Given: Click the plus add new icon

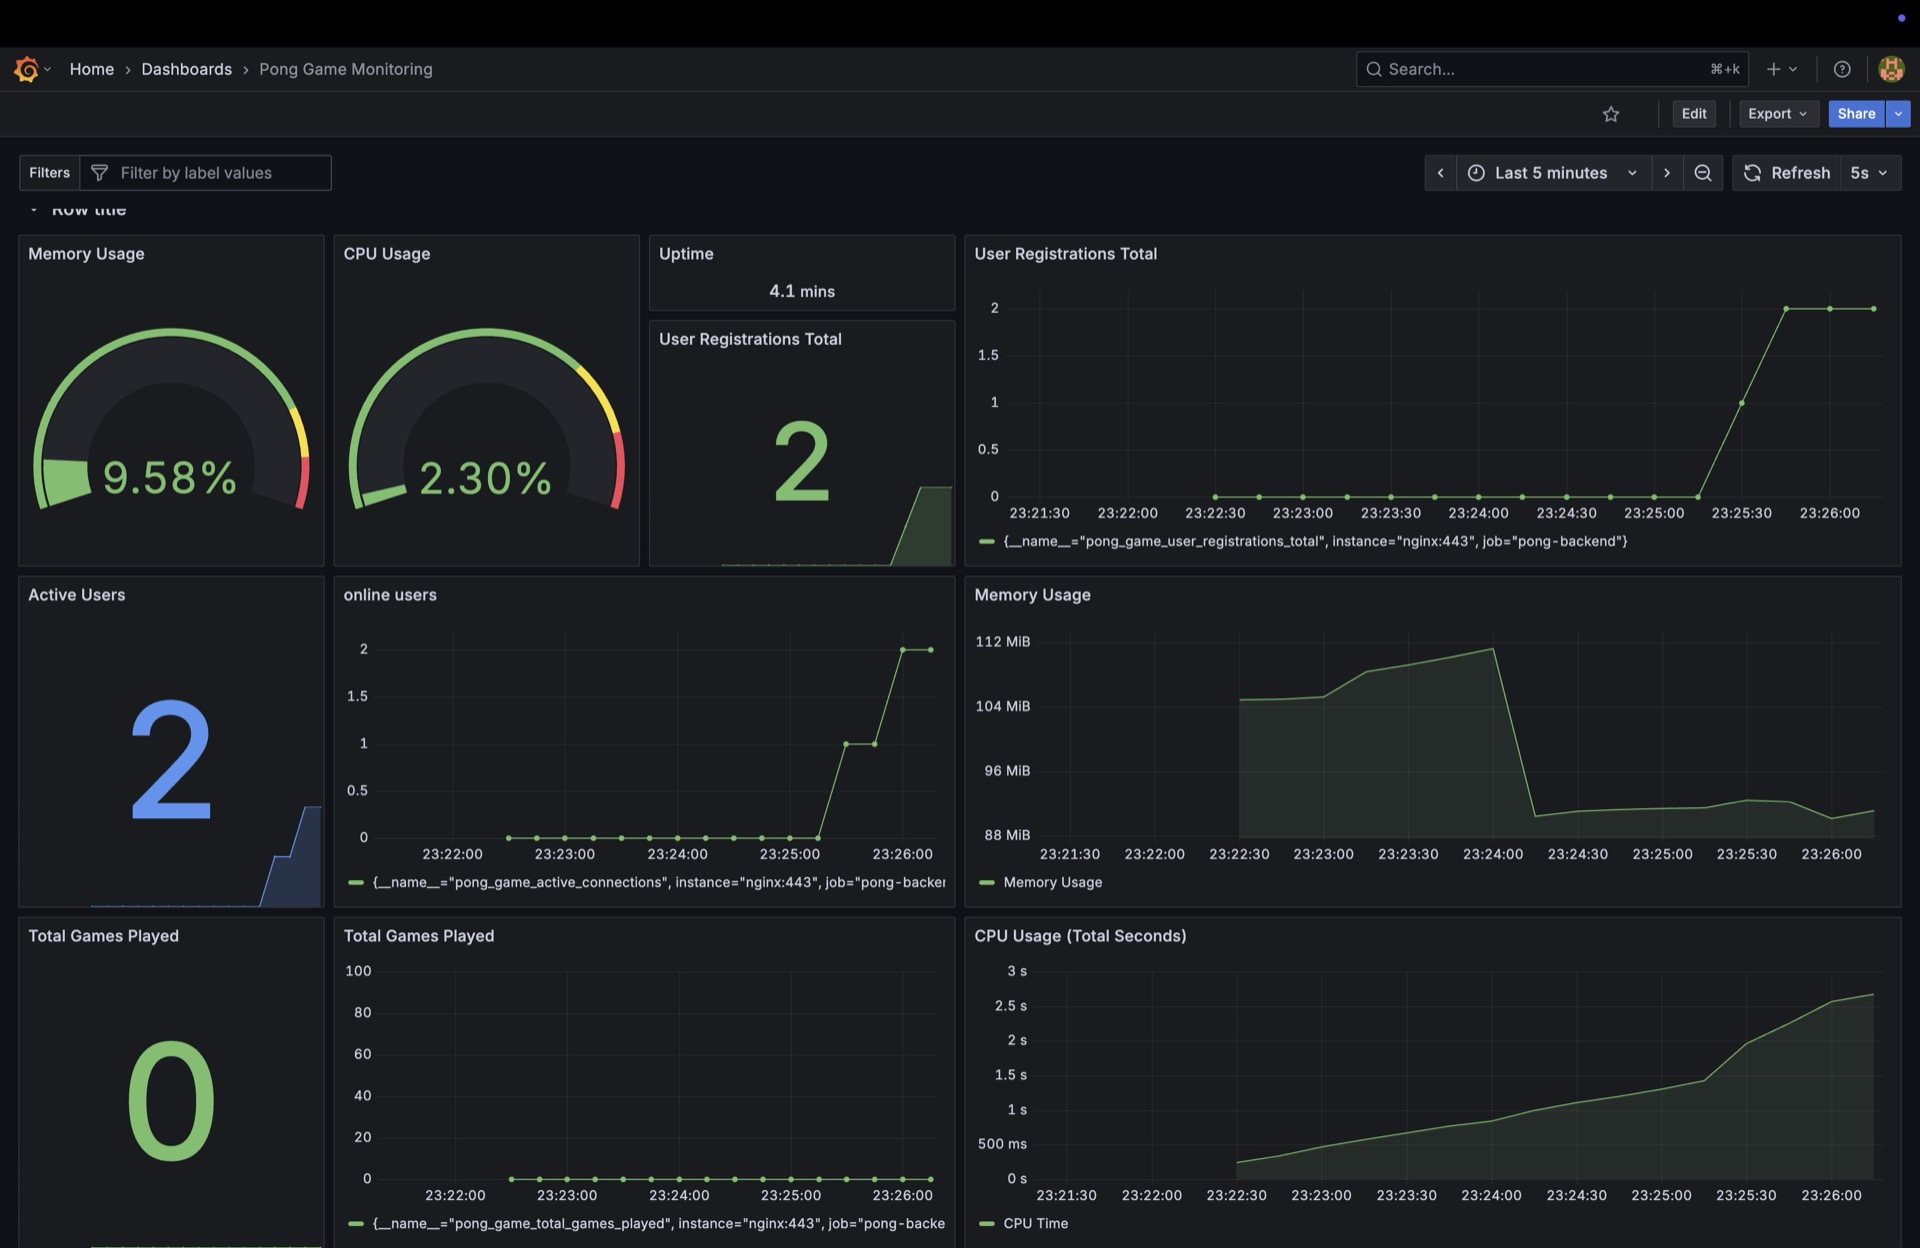Looking at the screenshot, I should tap(1773, 69).
